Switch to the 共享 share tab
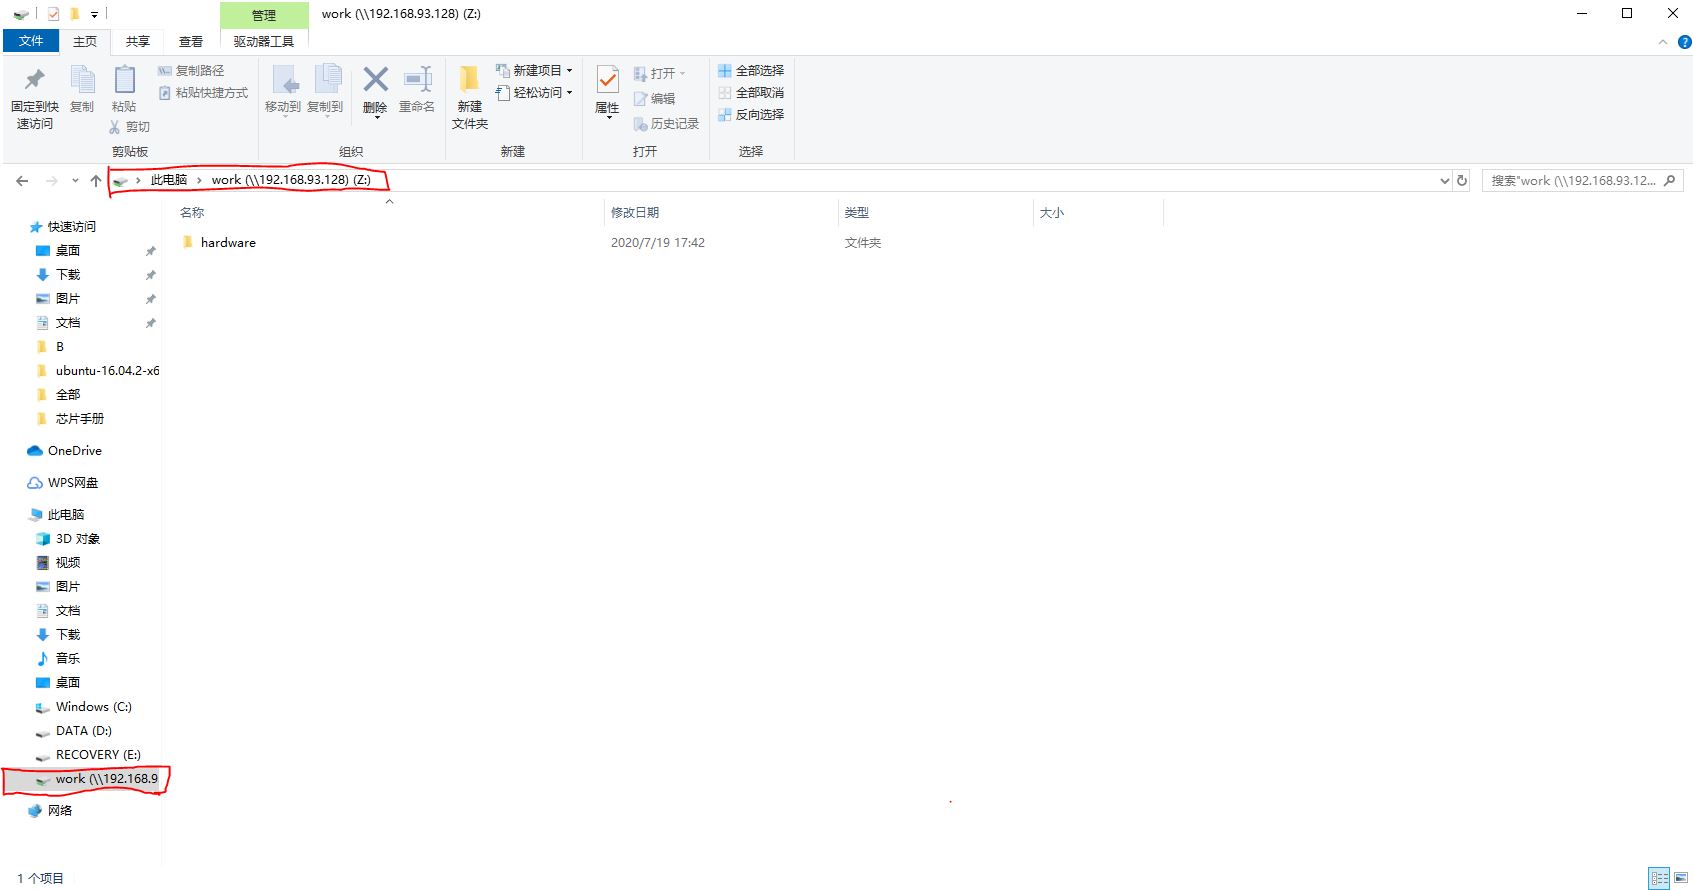This screenshot has height=890, width=1693. click(x=138, y=41)
